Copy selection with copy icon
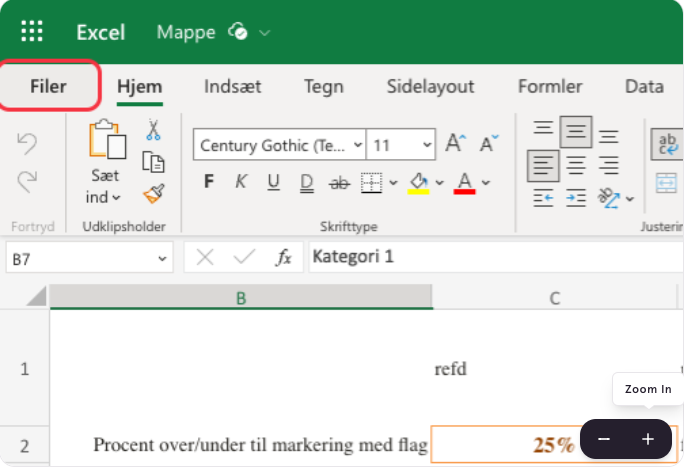The width and height of the screenshot is (684, 467). point(153,162)
